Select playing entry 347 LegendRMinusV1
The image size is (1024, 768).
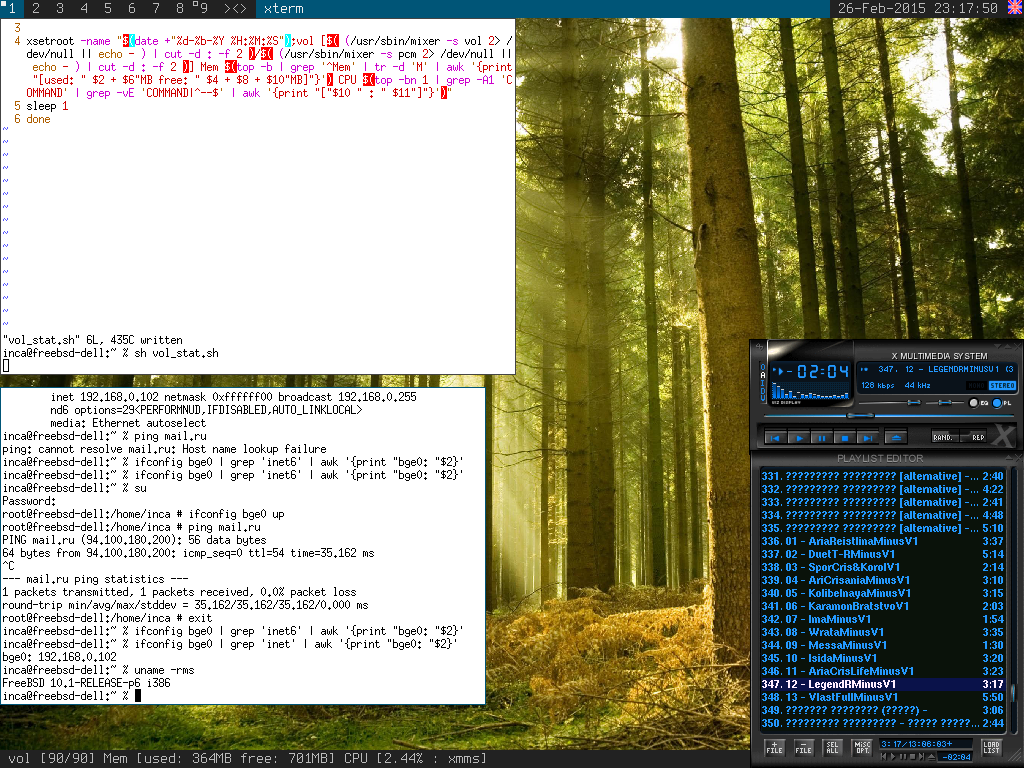pyautogui.click(x=882, y=684)
